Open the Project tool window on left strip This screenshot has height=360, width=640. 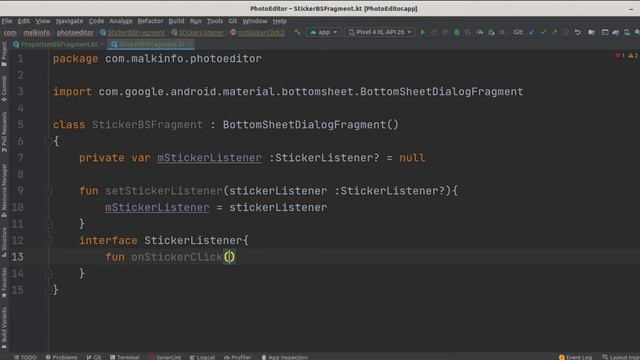[x=4, y=54]
